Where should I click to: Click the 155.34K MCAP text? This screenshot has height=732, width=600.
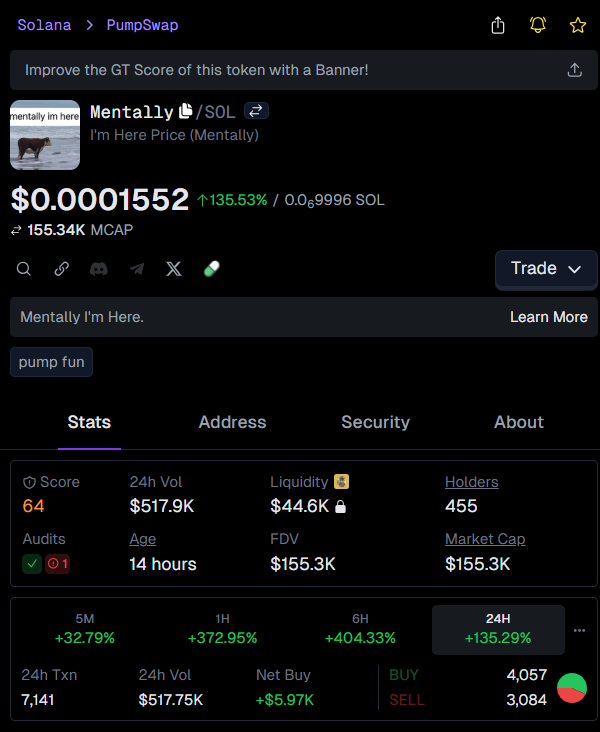point(80,230)
